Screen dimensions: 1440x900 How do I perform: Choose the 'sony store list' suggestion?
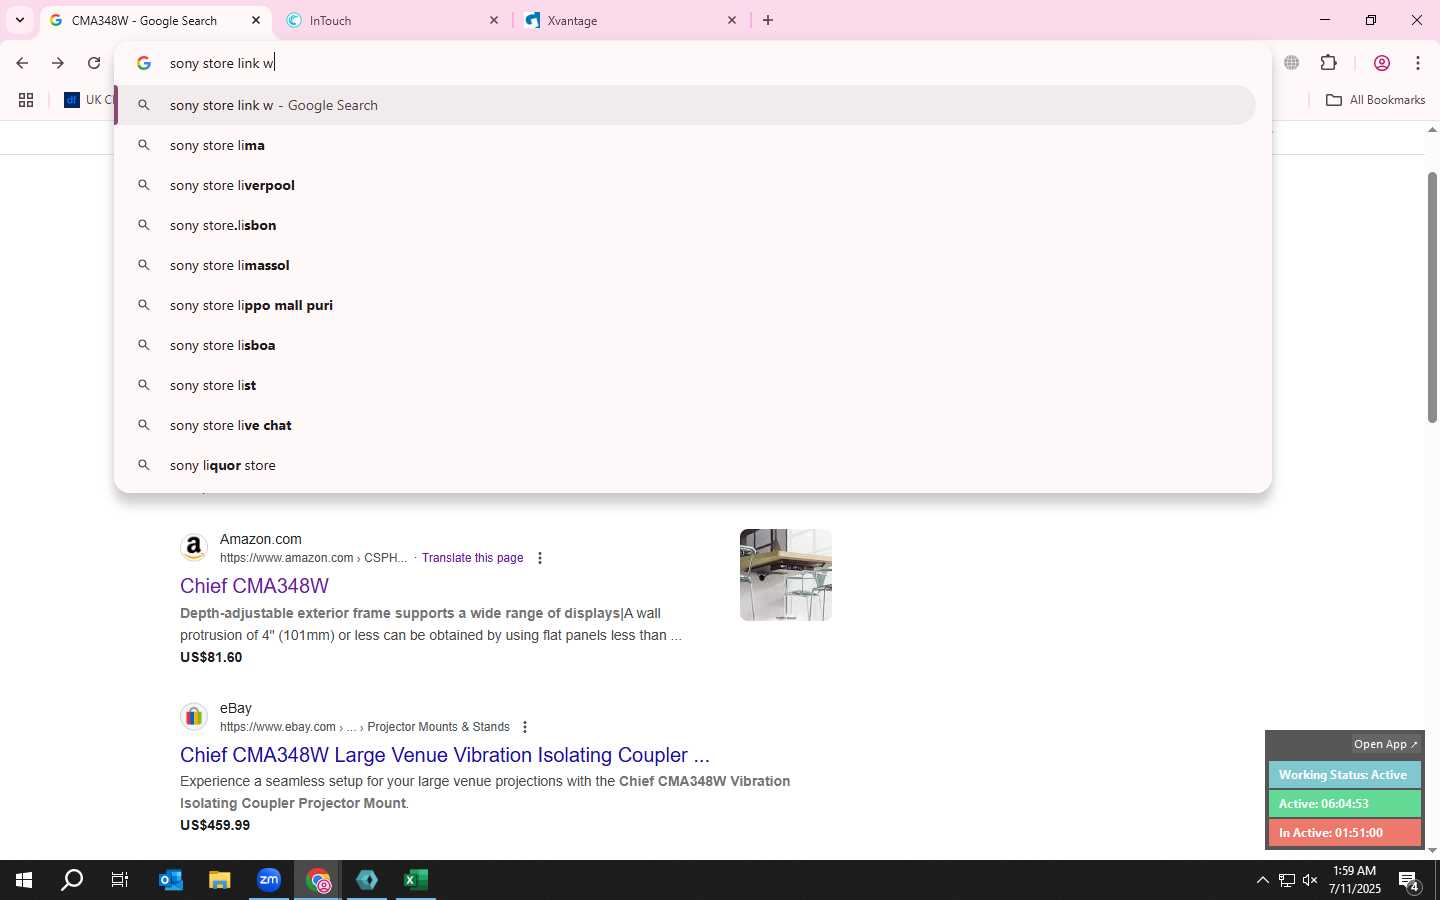[685, 385]
